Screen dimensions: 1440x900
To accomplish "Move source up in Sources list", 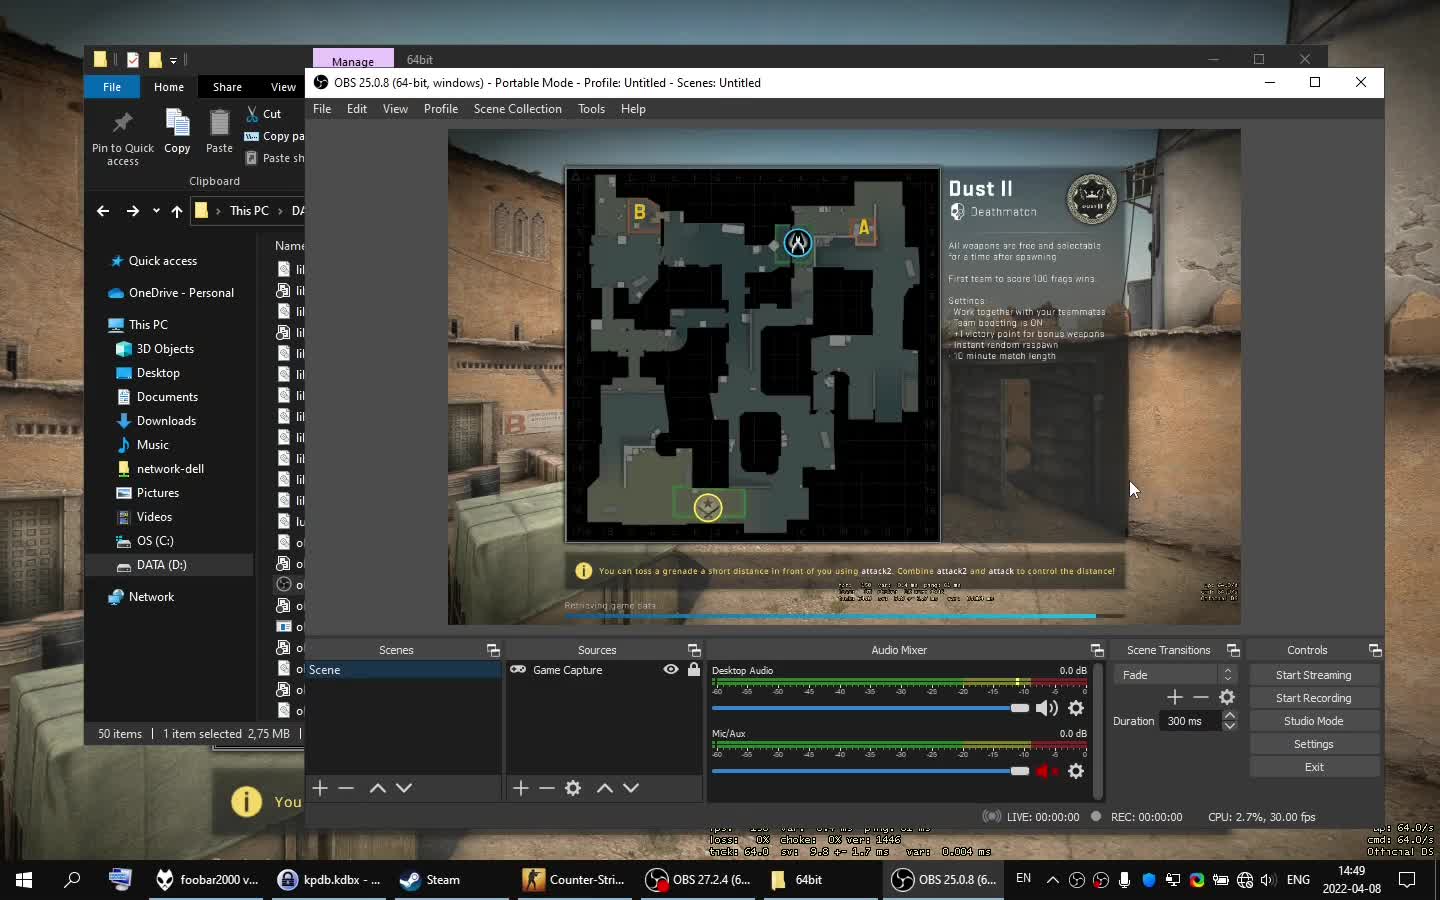I will 605,788.
